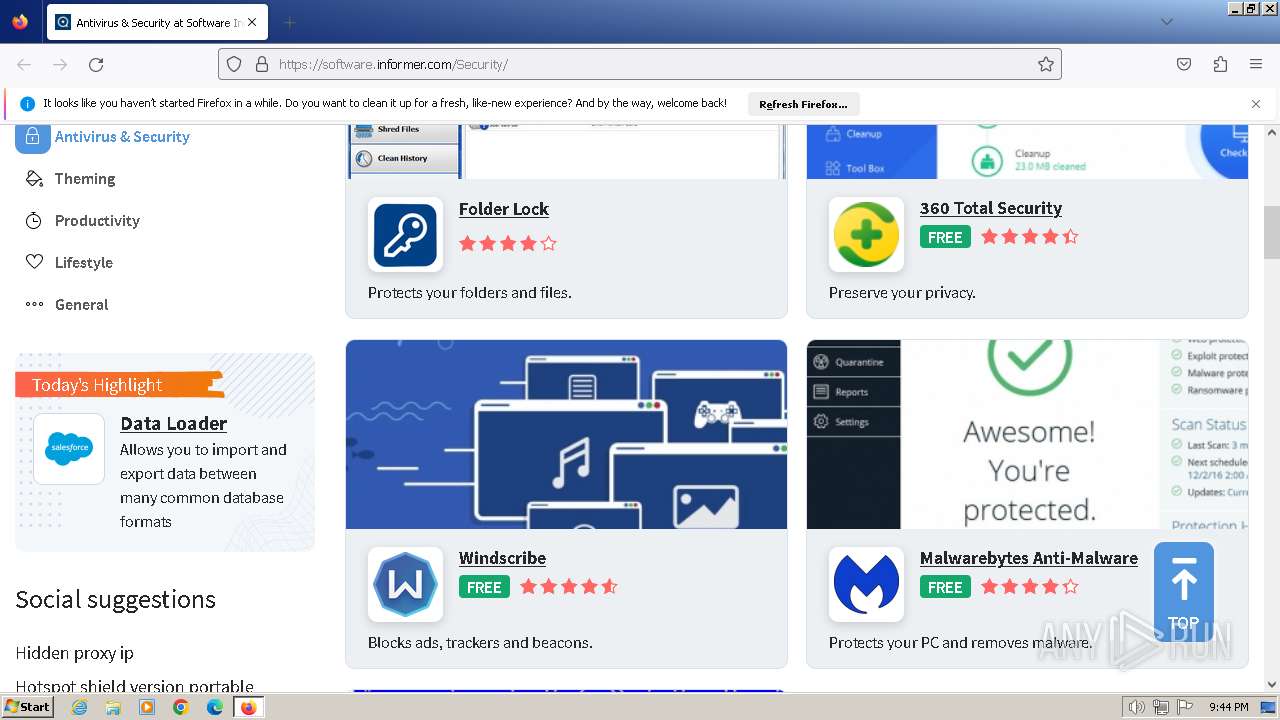Open the Firefox application hamburger menu
The image size is (1280, 720).
click(x=1256, y=64)
